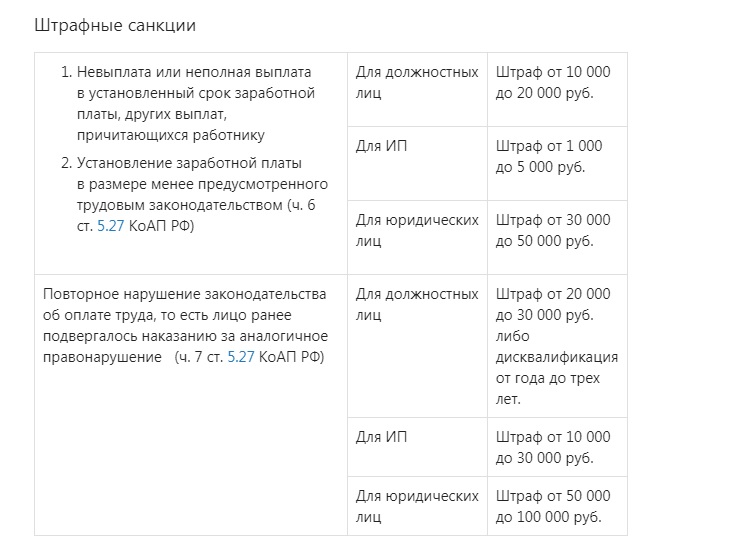Click the word 'дисквалификация' in table
The height and width of the screenshot is (557, 732).
click(x=556, y=357)
